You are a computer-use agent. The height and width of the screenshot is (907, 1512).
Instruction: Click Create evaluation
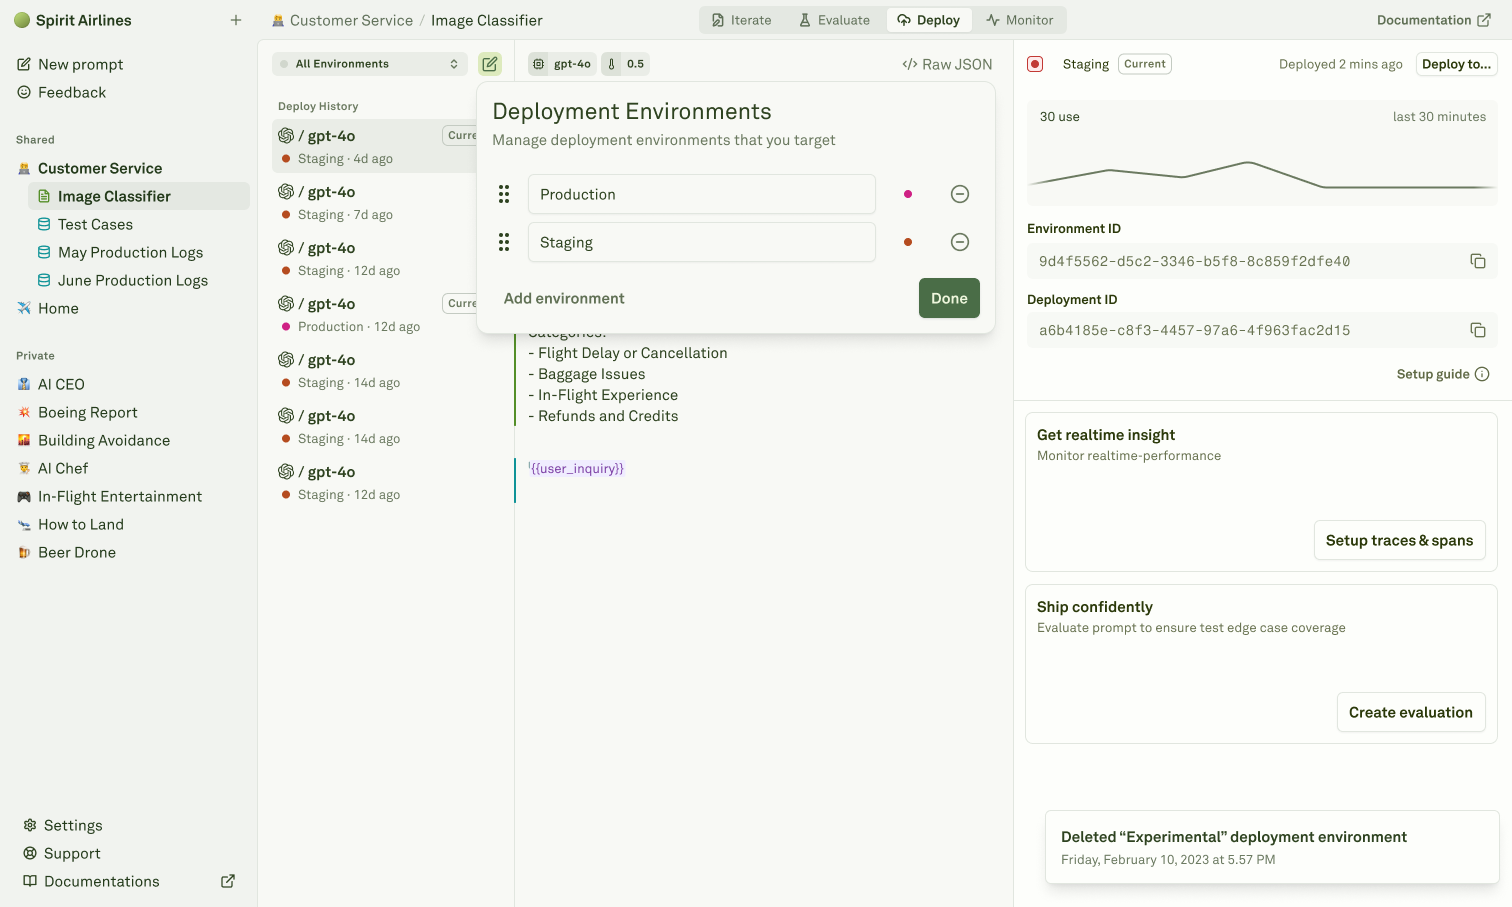pyautogui.click(x=1411, y=711)
